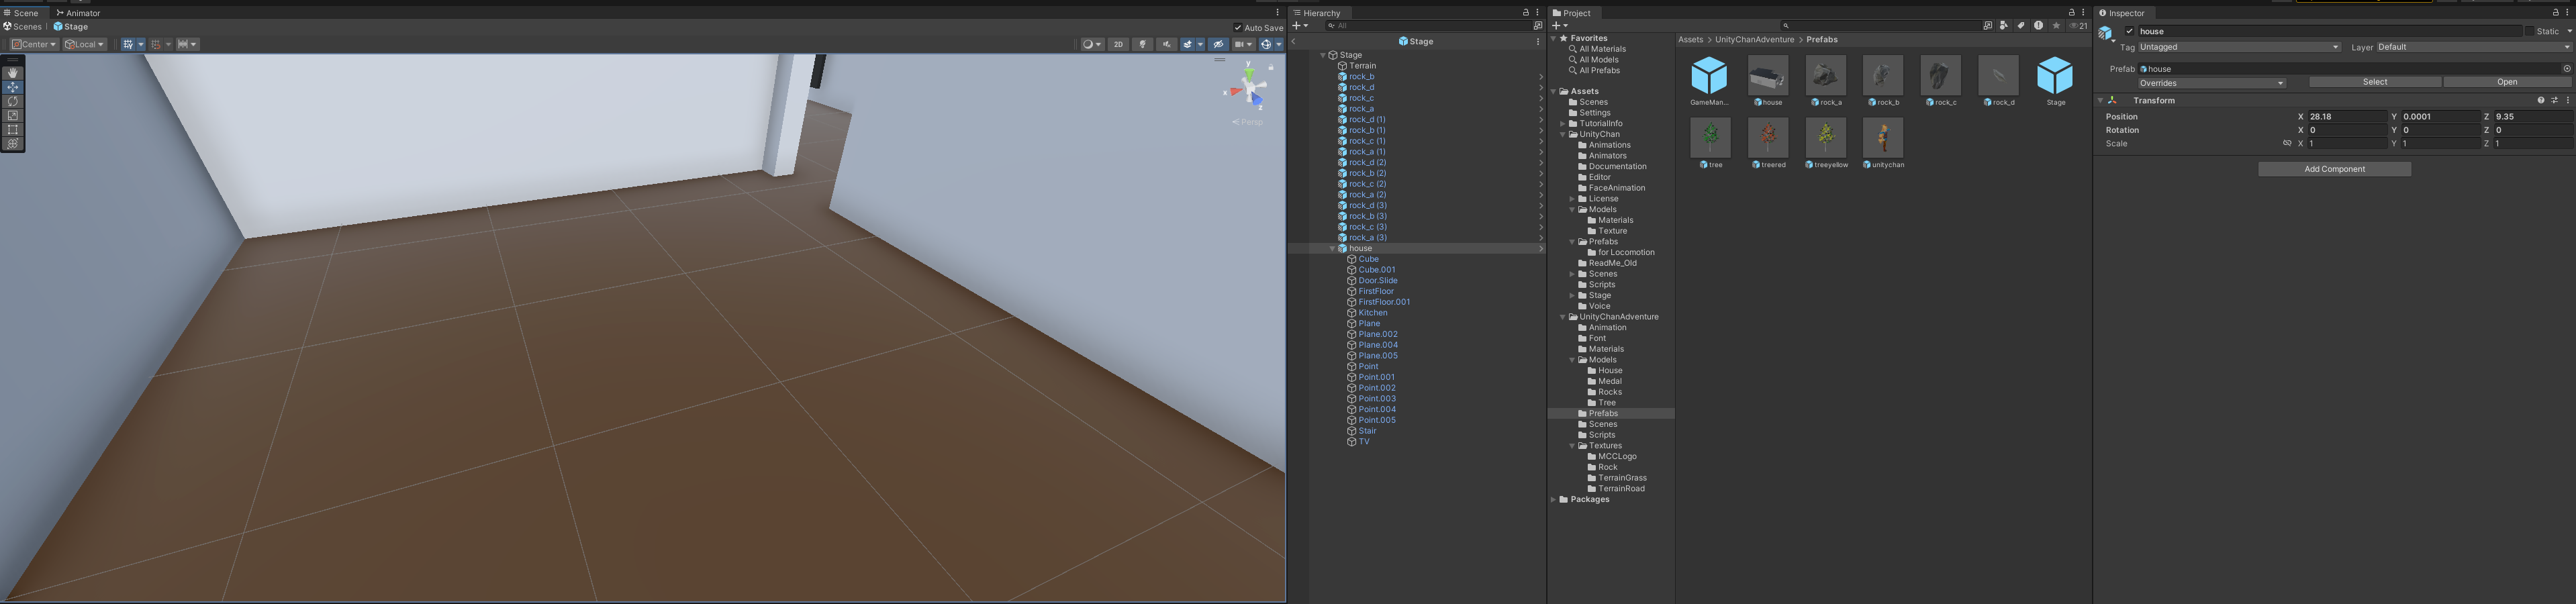The width and height of the screenshot is (2576, 604).
Task: Toggle 2D view mode in scene
Action: pyautogui.click(x=1118, y=44)
